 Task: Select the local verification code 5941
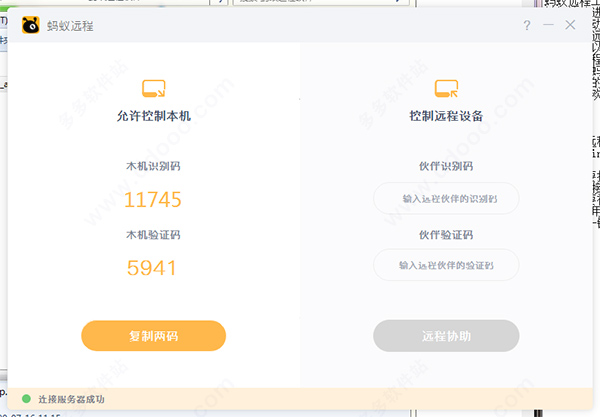(152, 268)
